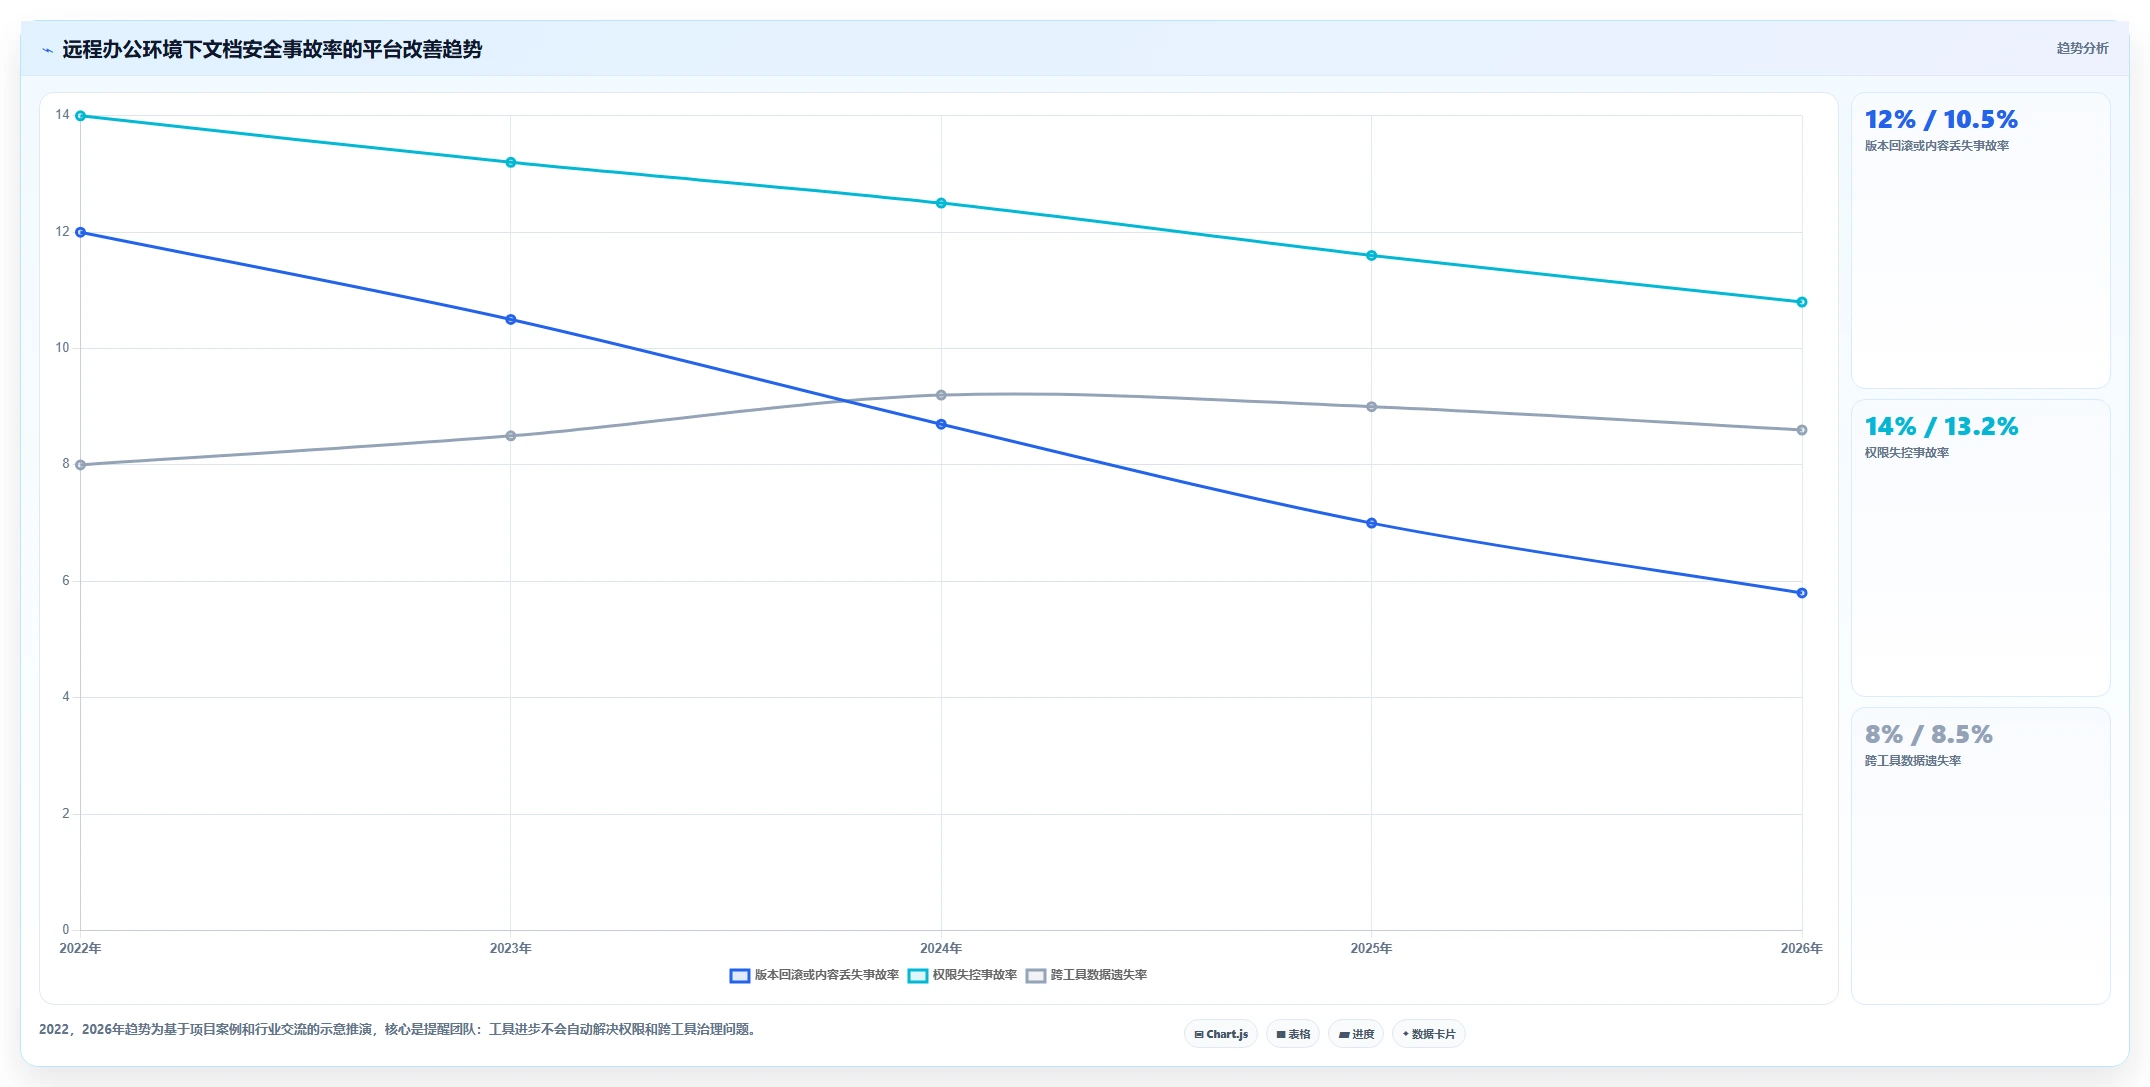This screenshot has height=1087, width=2150.
Task: Click the gray 跨工具数据遗失率 point at 2024年
Action: [x=941, y=395]
